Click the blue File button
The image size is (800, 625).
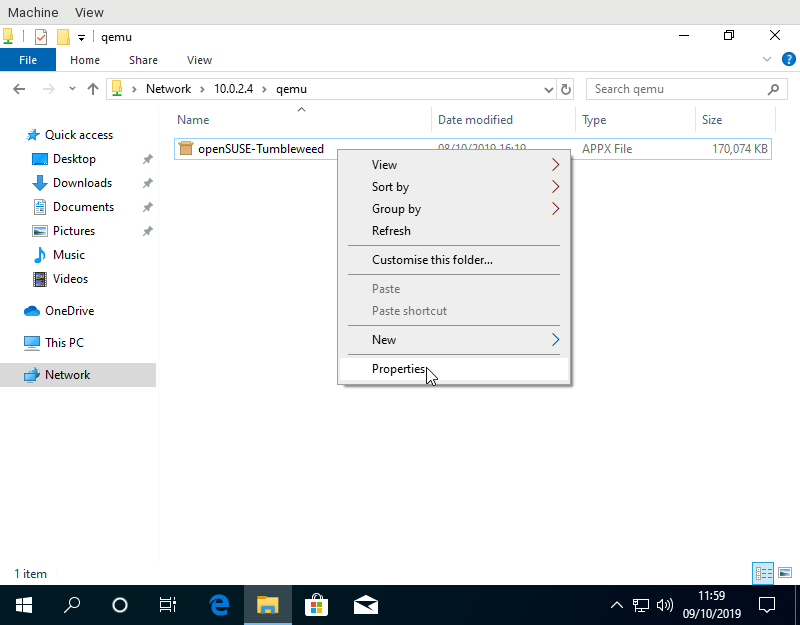coord(28,60)
